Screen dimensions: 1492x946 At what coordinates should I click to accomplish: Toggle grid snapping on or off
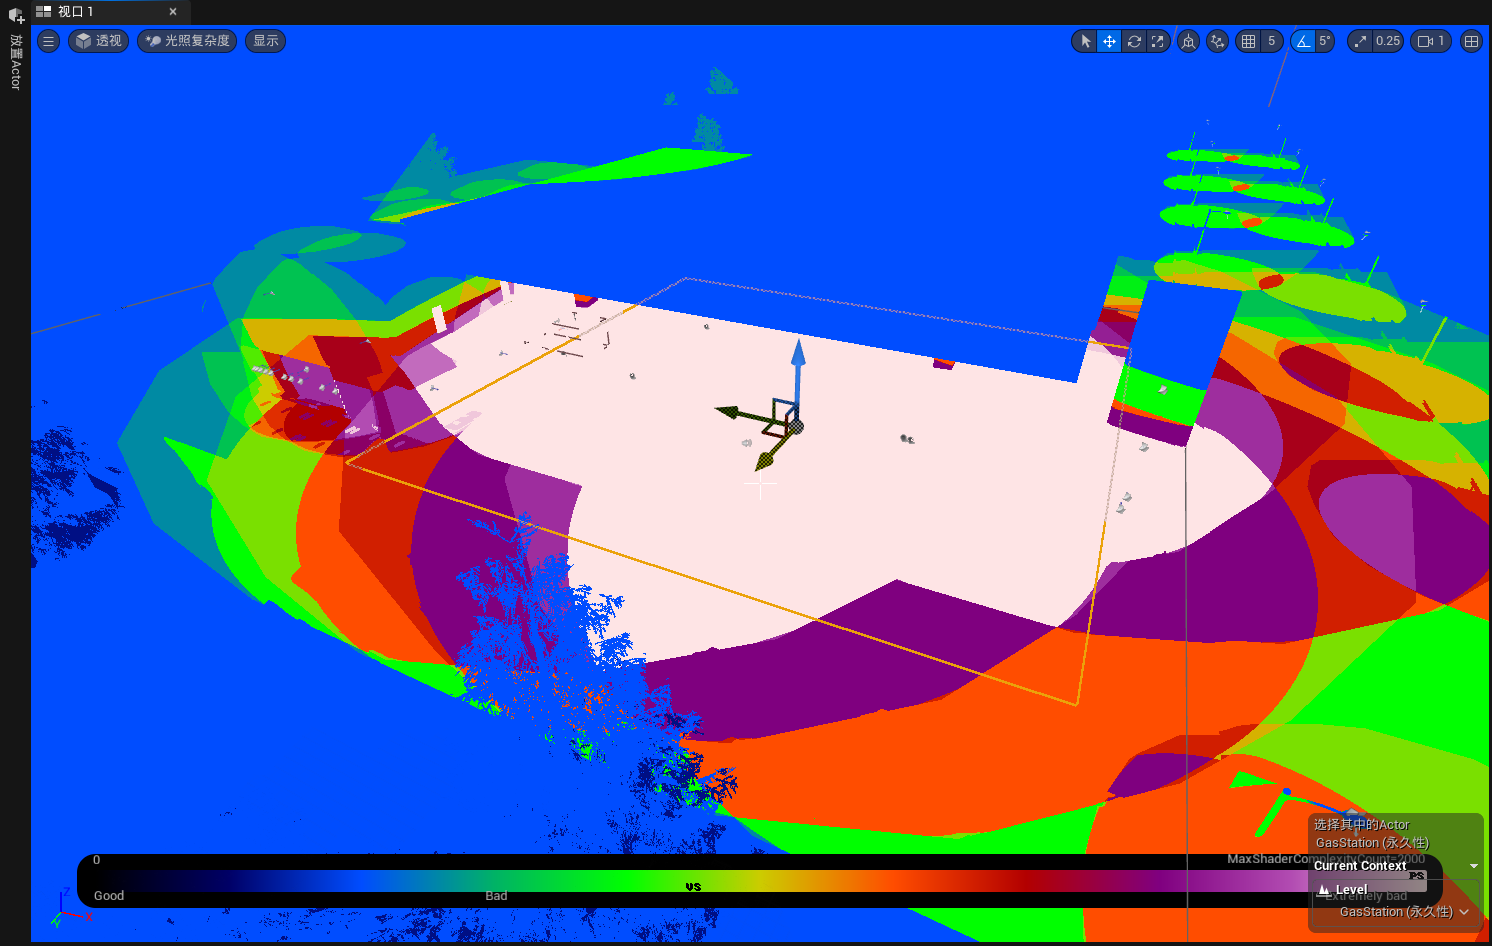(x=1248, y=41)
